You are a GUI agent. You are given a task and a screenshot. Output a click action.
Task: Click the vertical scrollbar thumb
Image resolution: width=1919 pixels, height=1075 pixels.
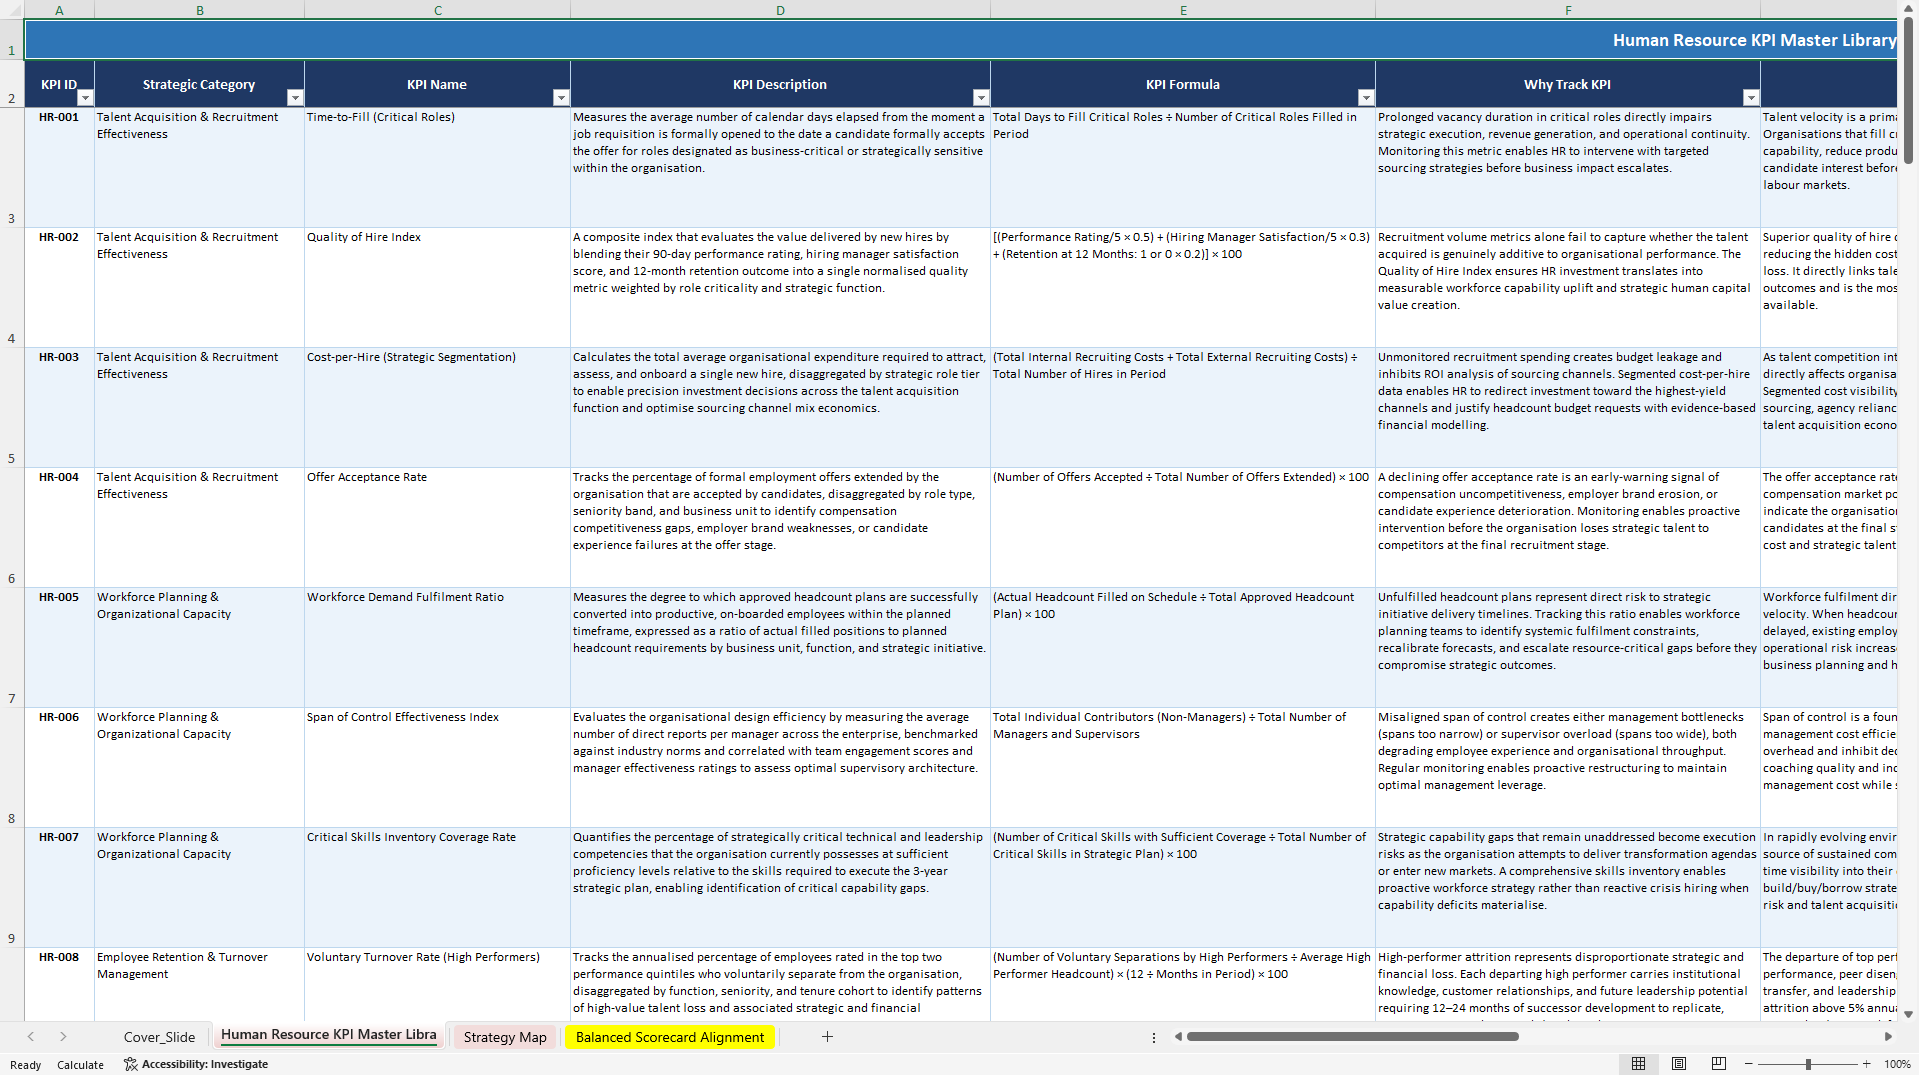coord(1908,90)
